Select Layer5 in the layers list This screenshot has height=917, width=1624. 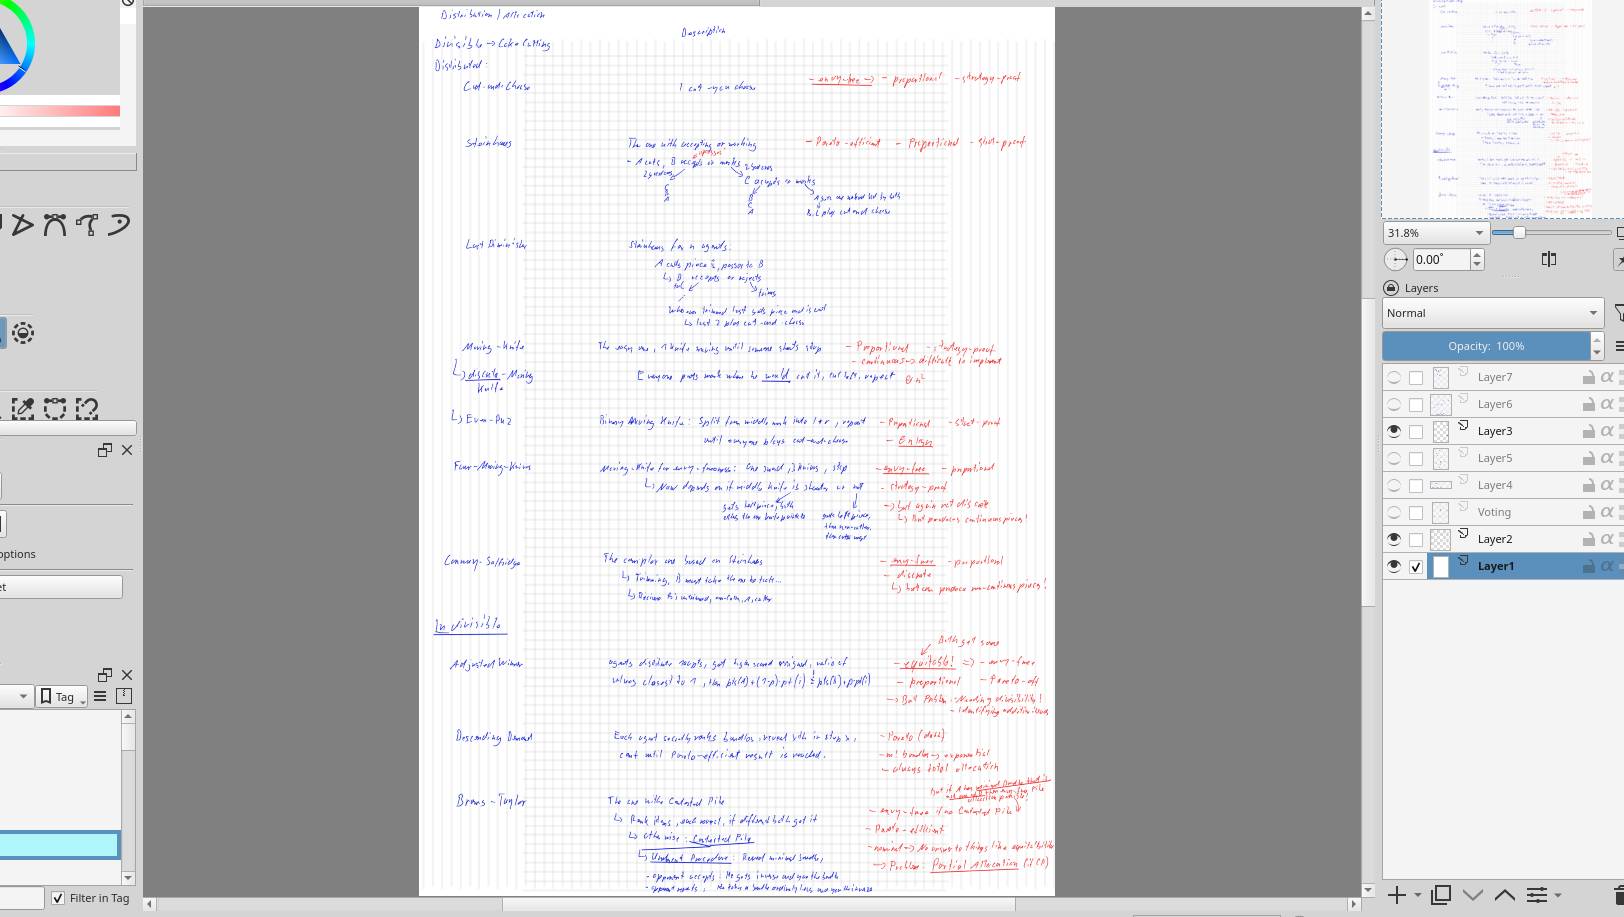[x=1494, y=458]
